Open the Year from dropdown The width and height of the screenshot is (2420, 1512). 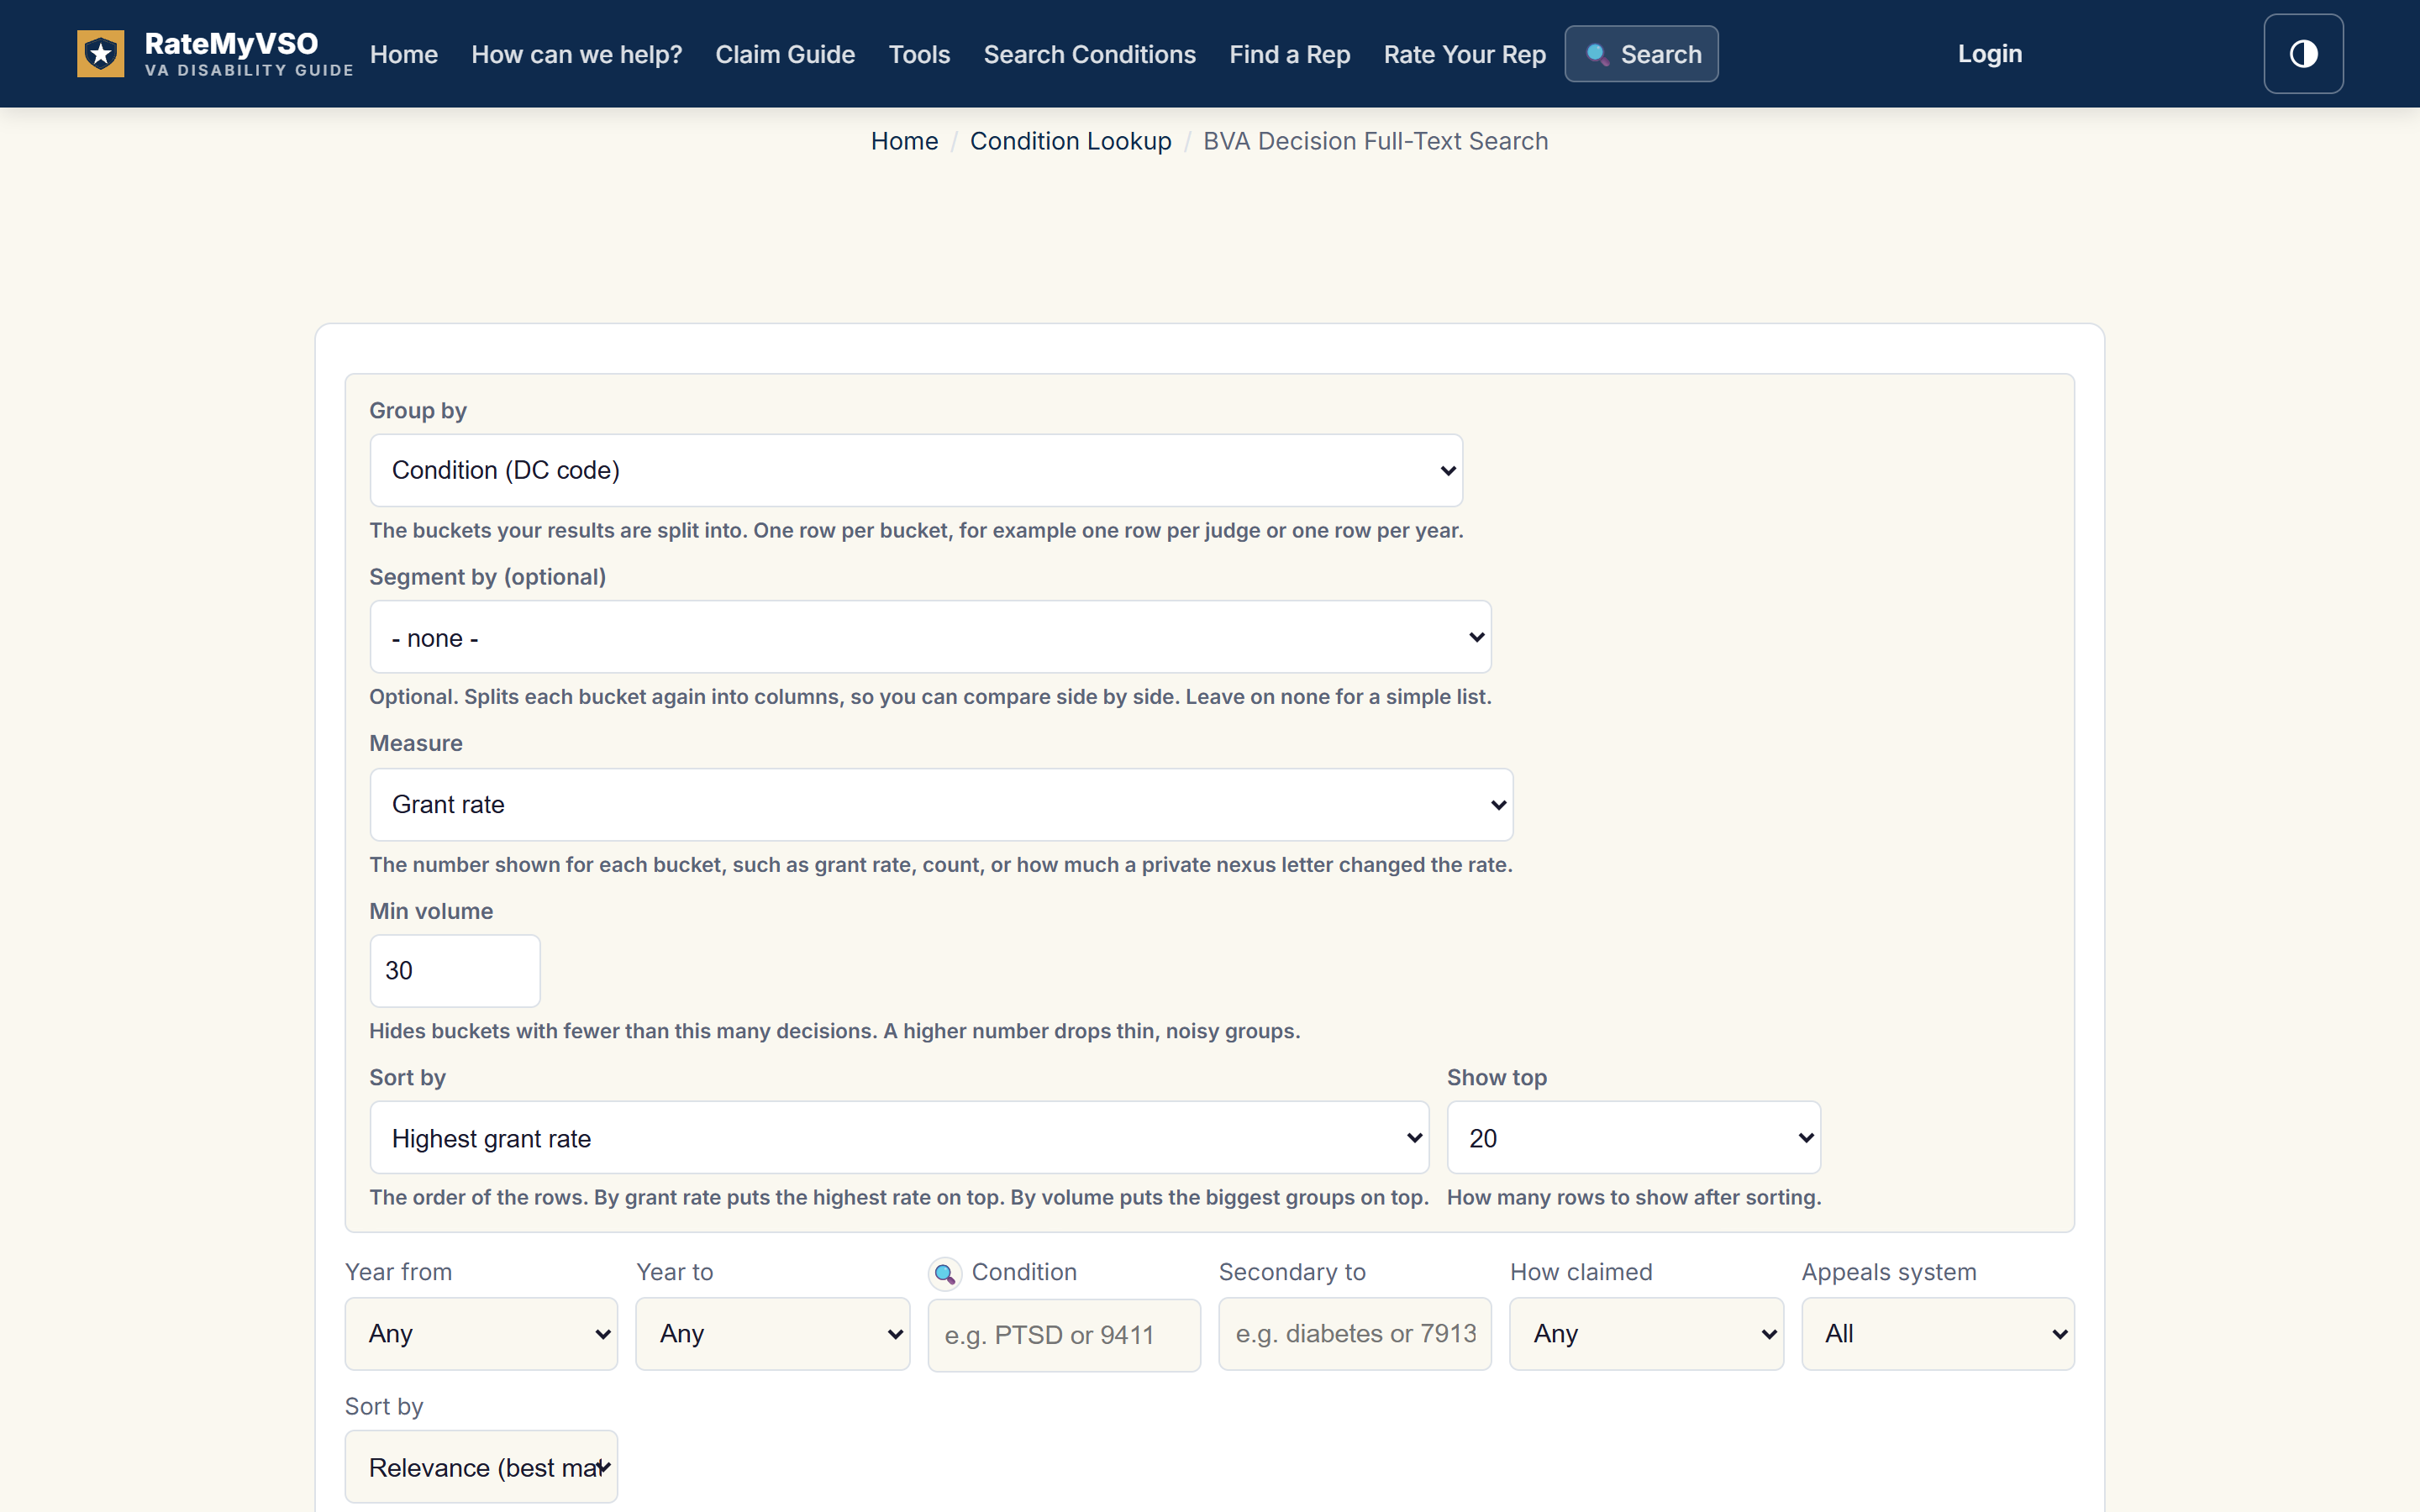tap(481, 1334)
